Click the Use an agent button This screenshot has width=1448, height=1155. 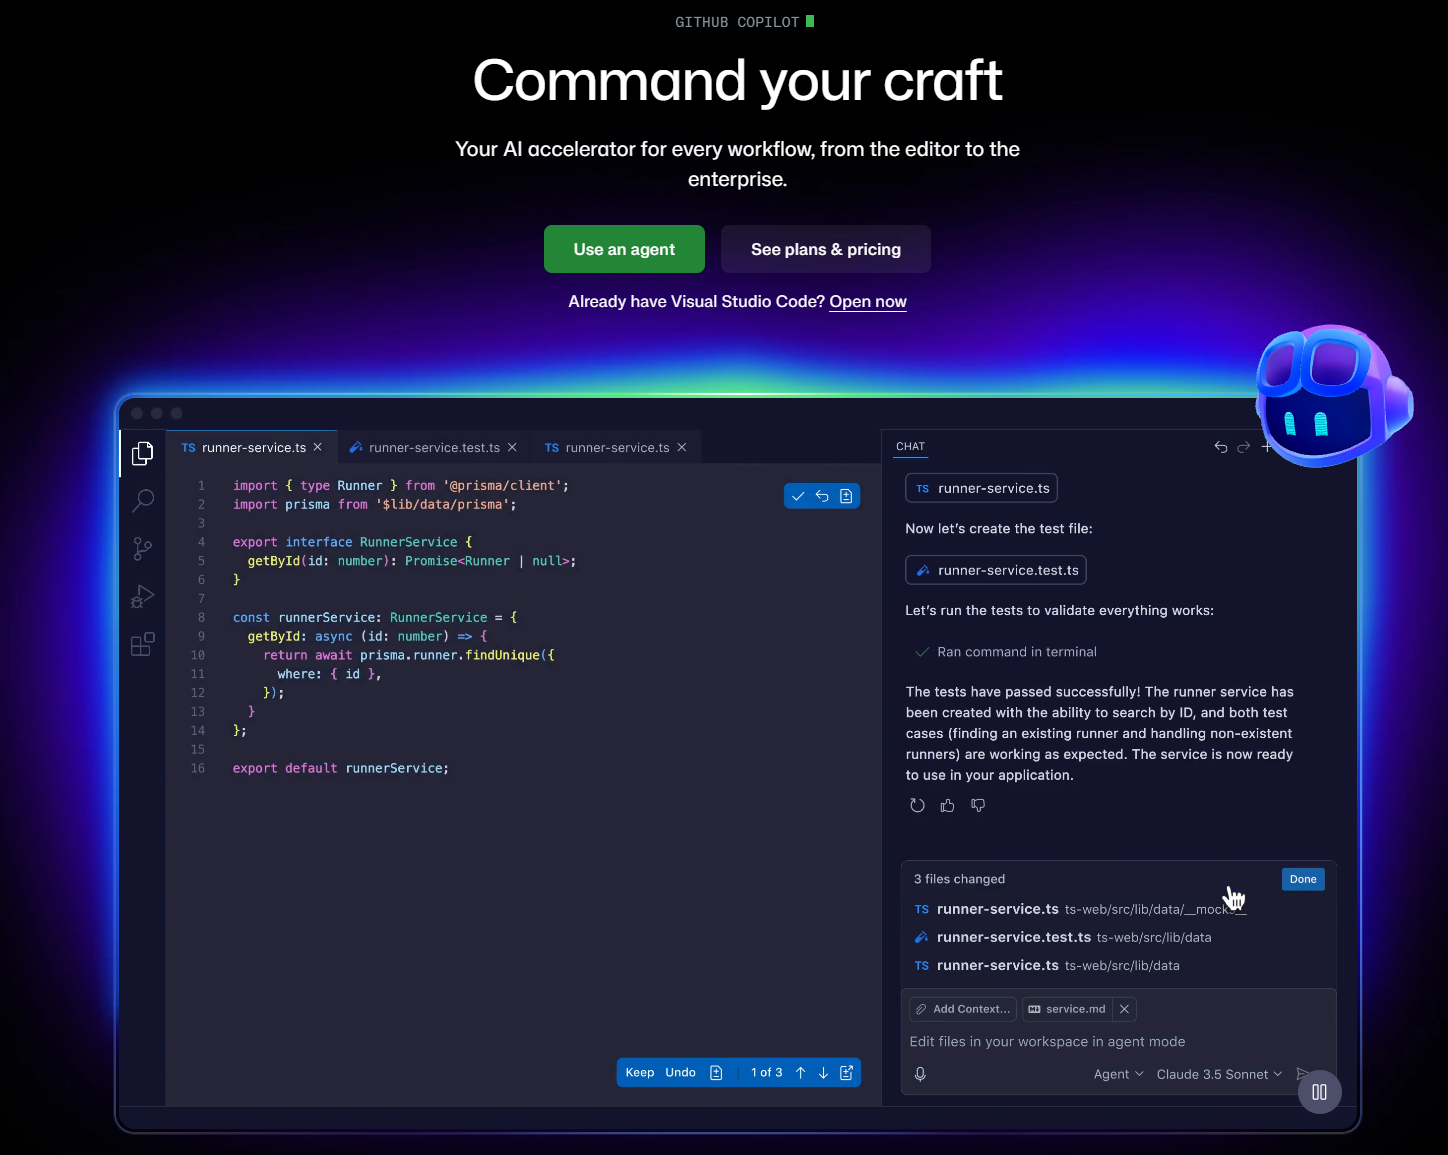point(624,249)
